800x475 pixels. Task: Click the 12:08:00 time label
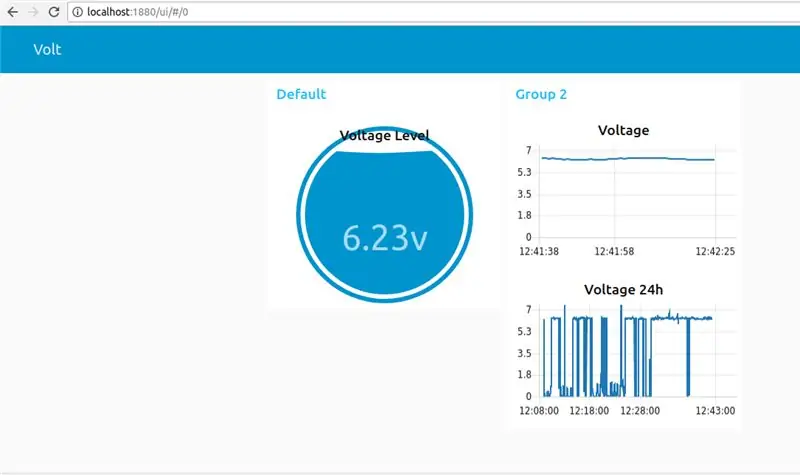(x=539, y=411)
